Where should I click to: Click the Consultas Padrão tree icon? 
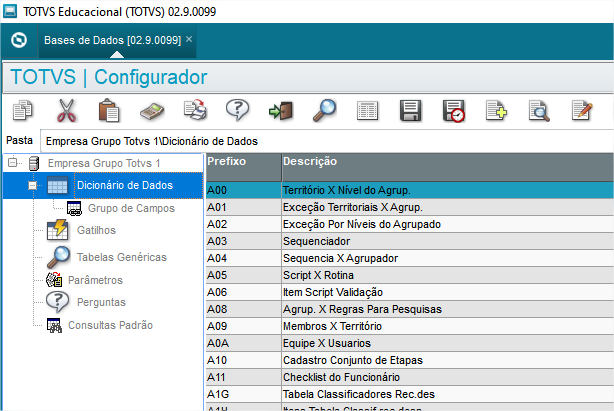54,325
